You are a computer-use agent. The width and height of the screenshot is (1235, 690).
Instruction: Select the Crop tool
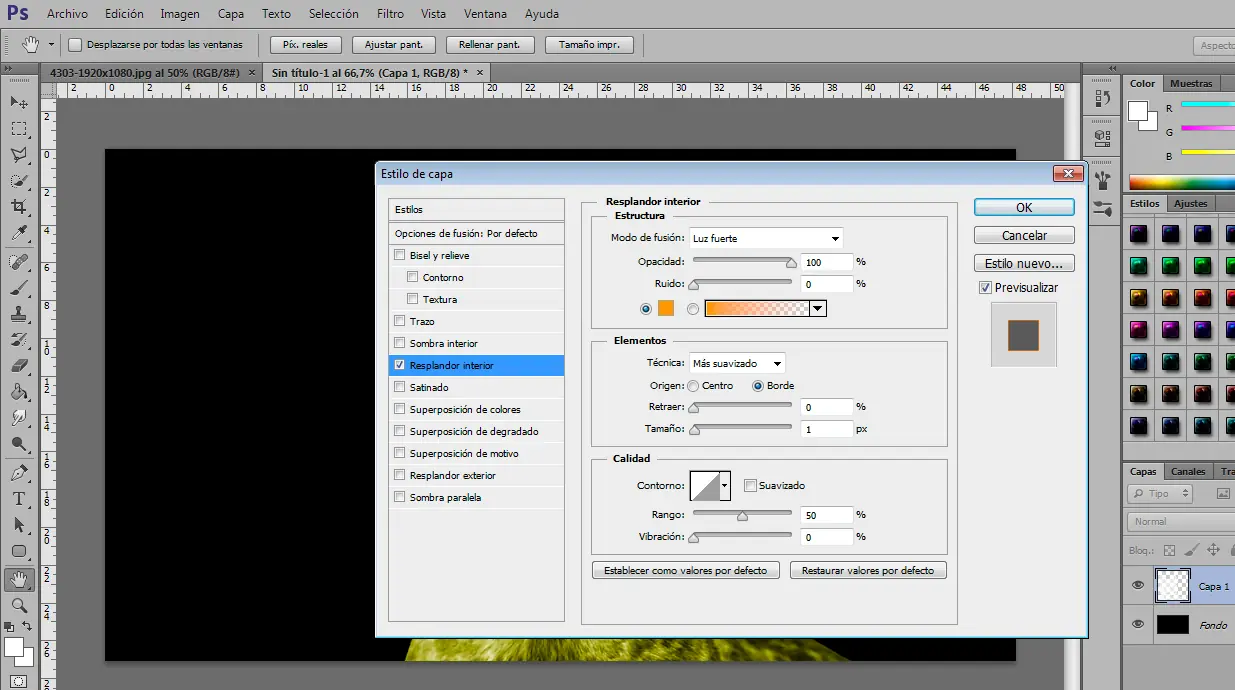[19, 207]
